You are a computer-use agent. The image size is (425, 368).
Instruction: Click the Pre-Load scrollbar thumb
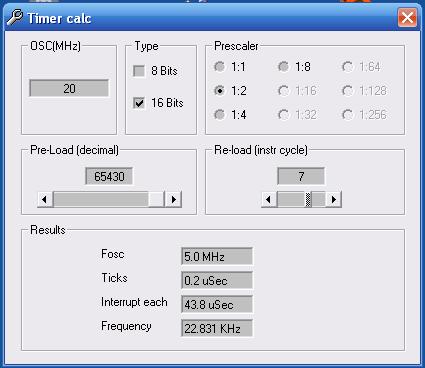coord(156,199)
